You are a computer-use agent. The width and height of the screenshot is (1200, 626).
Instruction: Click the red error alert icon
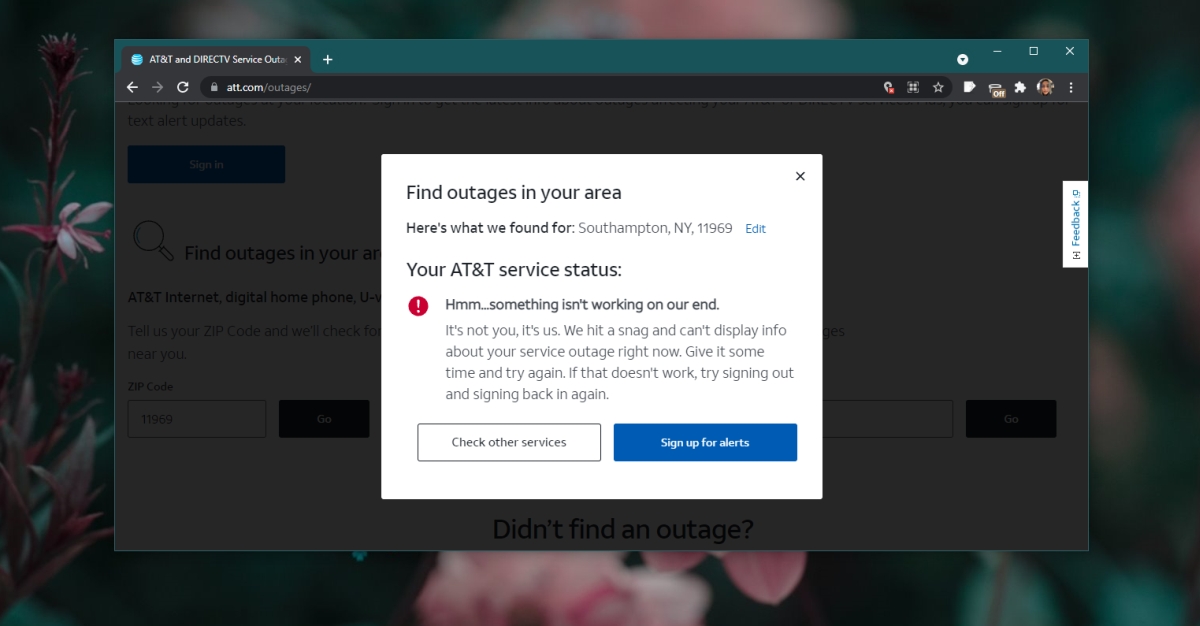coord(418,306)
